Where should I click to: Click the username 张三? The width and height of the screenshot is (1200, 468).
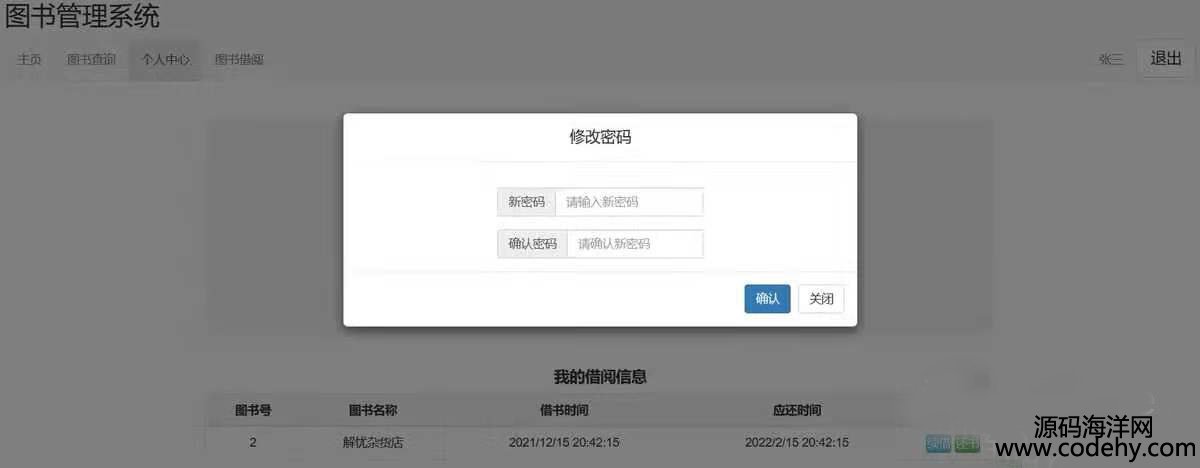point(1111,60)
